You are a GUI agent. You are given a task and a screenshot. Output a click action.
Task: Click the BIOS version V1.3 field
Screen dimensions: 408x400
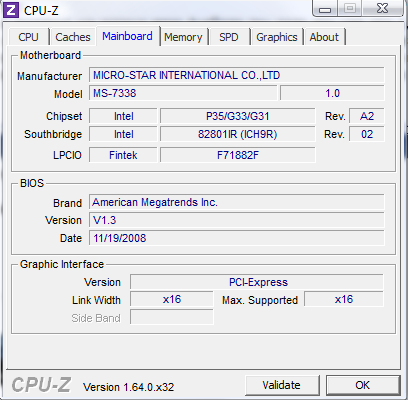click(237, 220)
